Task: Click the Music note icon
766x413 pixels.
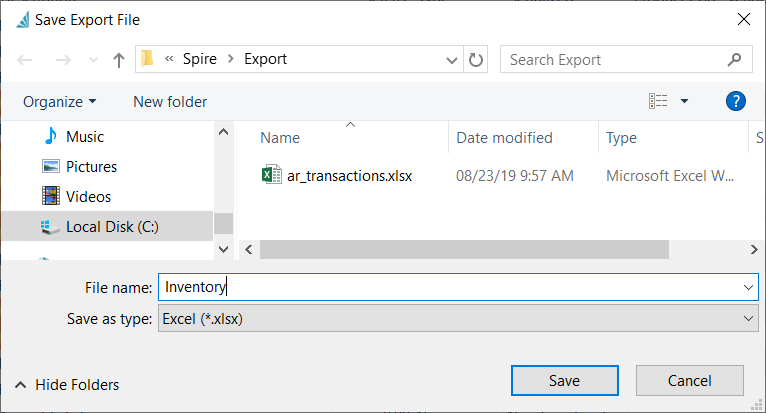Action: pos(50,136)
